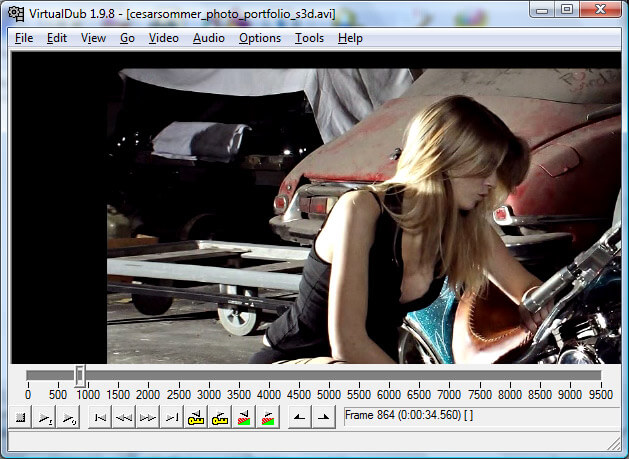The height and width of the screenshot is (459, 629).
Task: Mark selection end (mark out)
Action: 324,418
